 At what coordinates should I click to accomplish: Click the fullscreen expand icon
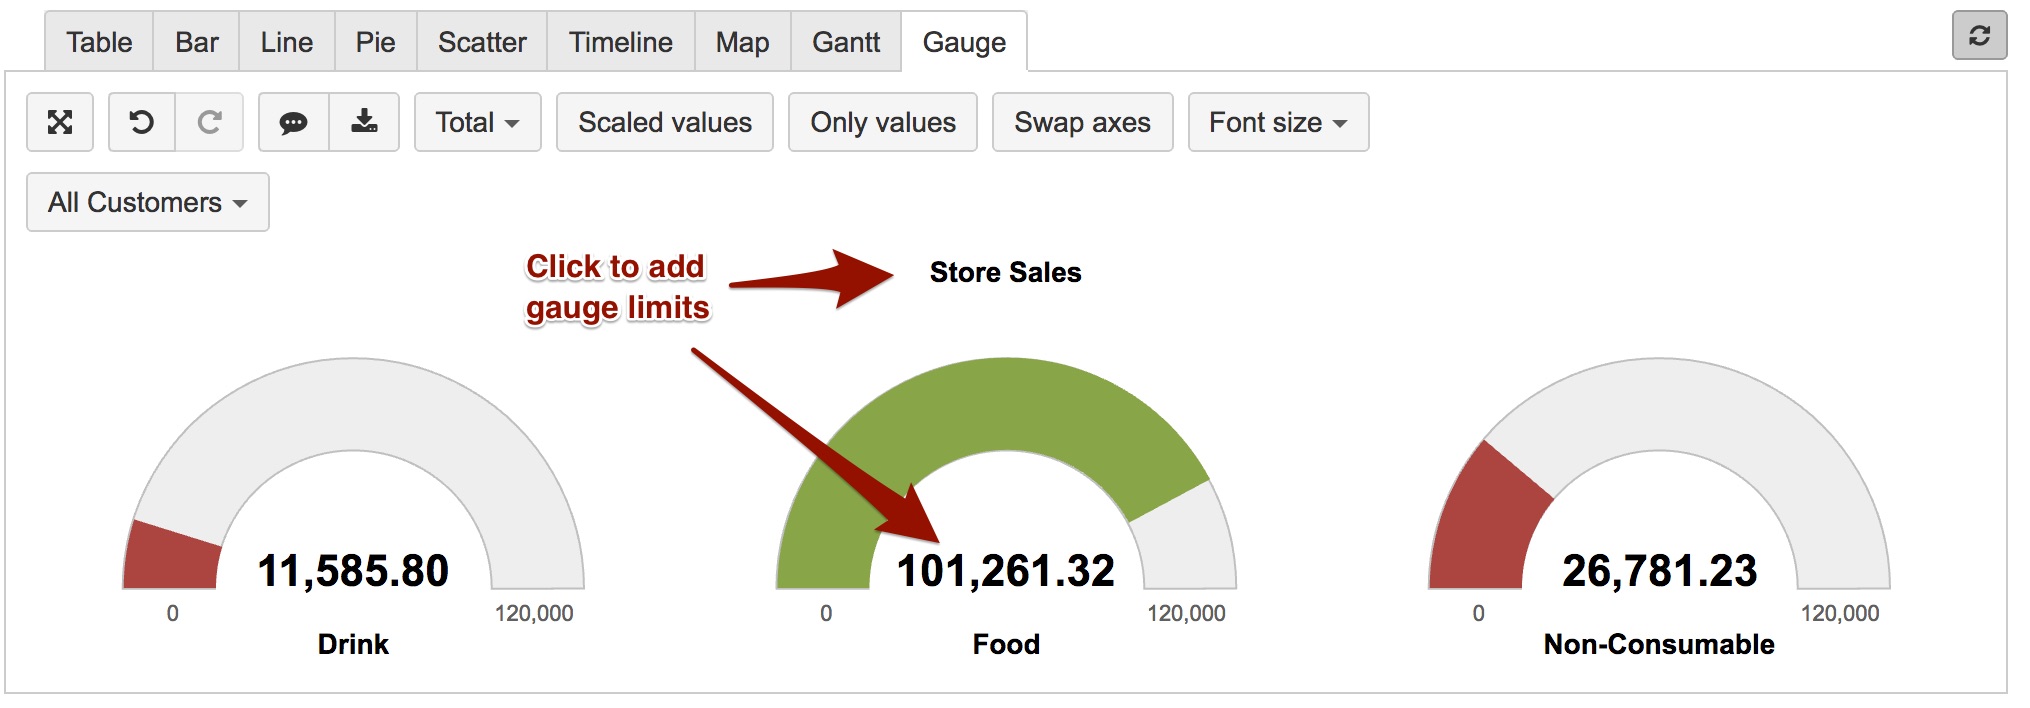tap(60, 122)
